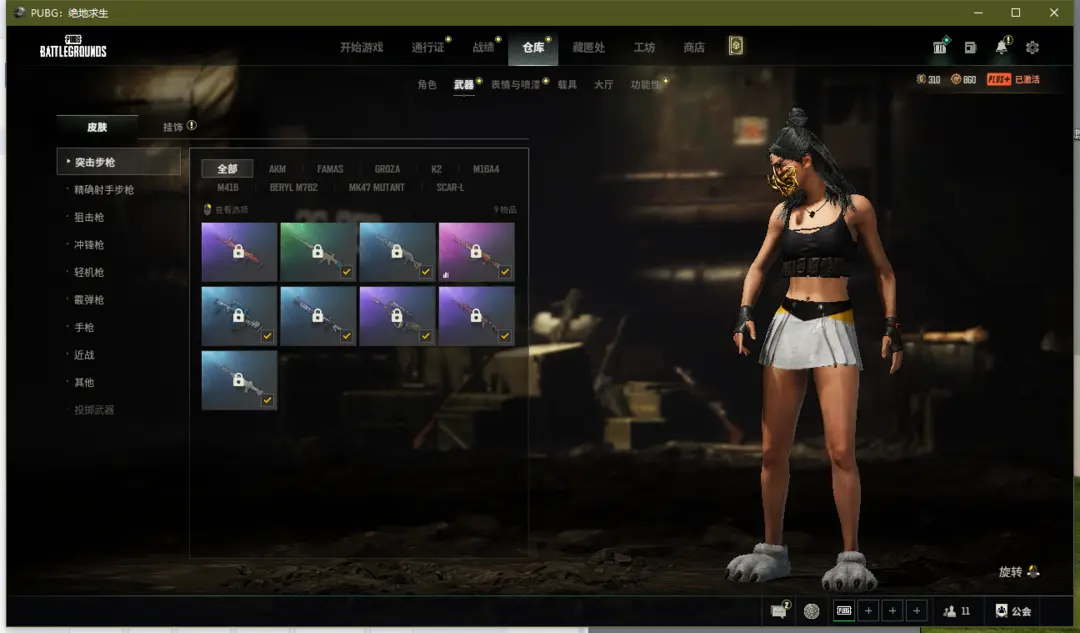Click the PLUS+ badge
Screen dimensions: 1080x633
coord(999,79)
